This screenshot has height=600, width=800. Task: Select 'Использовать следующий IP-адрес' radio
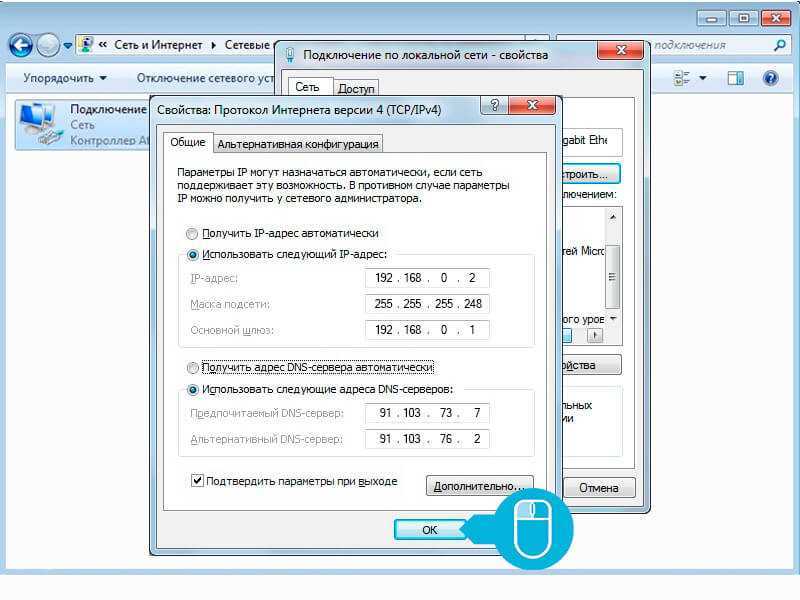[x=192, y=255]
